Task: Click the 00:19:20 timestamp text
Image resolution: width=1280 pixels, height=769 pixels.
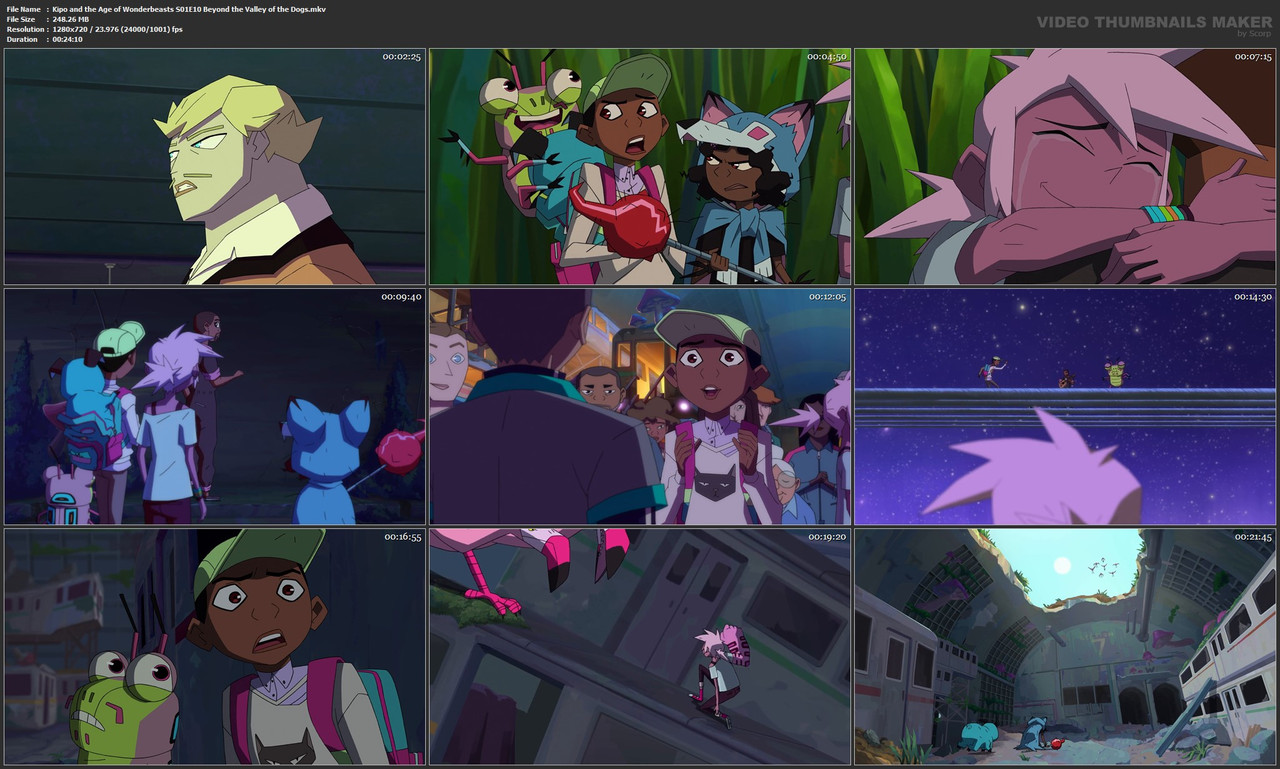Action: coord(827,537)
